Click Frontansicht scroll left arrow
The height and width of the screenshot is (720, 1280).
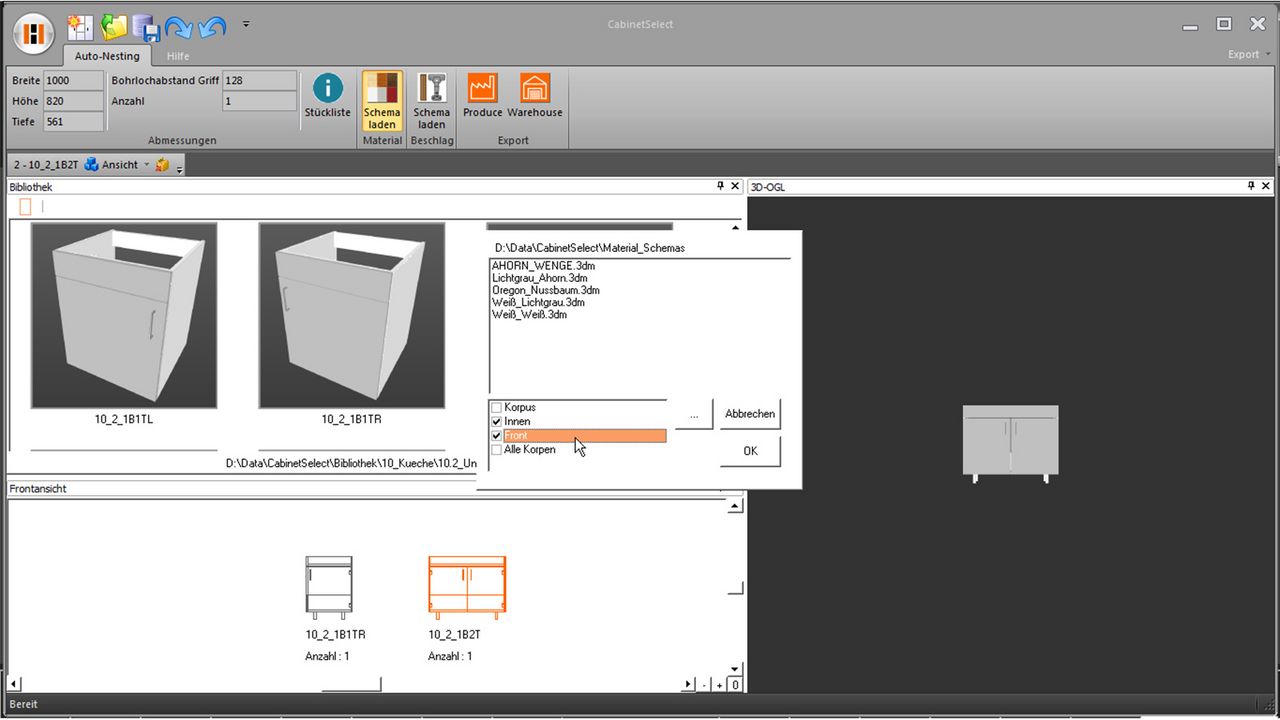point(14,684)
